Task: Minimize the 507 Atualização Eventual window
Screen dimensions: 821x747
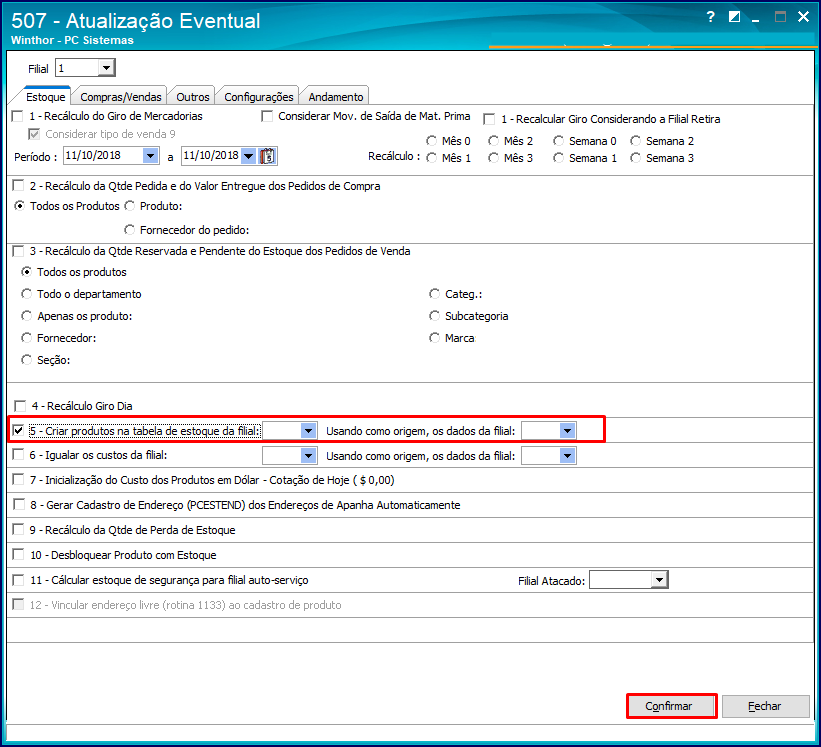Action: pos(756,19)
